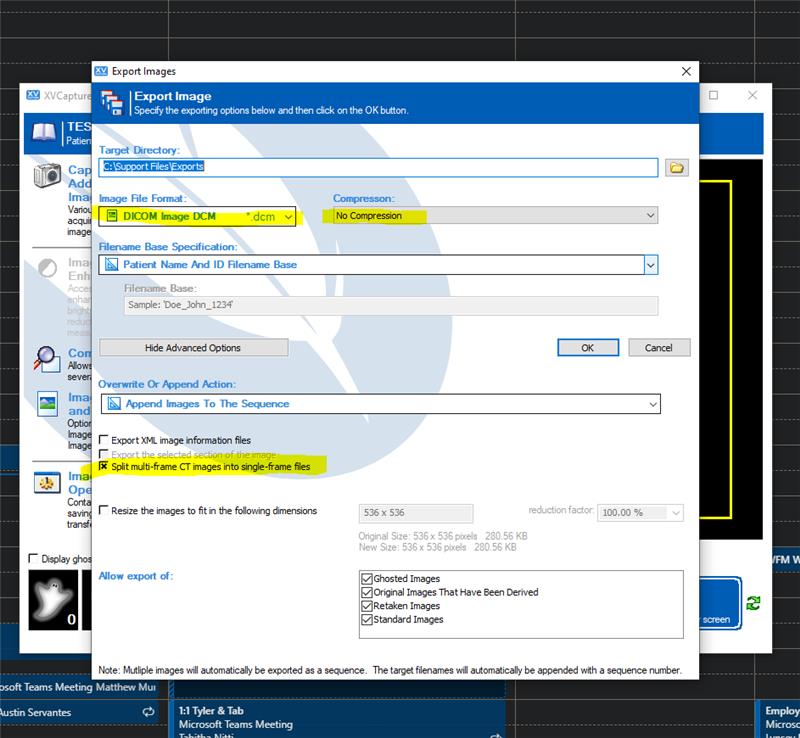The width and height of the screenshot is (800, 738).
Task: Open the folder browse icon for Target Directory
Action: pos(677,167)
